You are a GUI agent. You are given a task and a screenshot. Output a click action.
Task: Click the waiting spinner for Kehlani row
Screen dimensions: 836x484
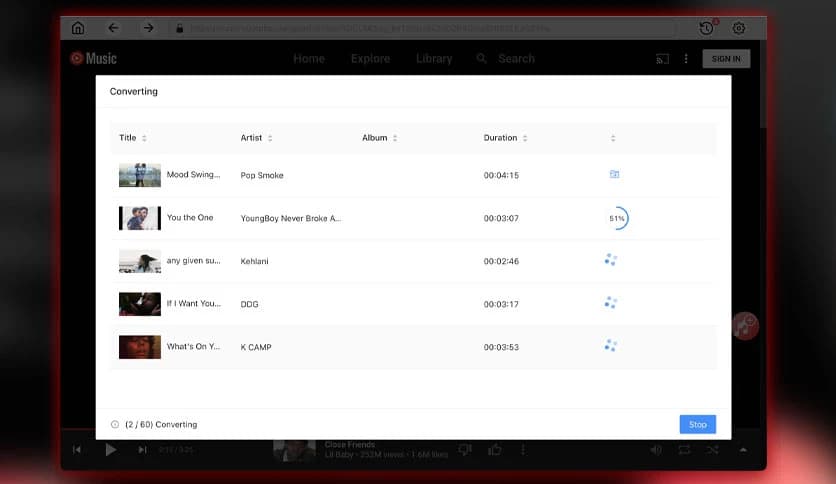pos(611,260)
